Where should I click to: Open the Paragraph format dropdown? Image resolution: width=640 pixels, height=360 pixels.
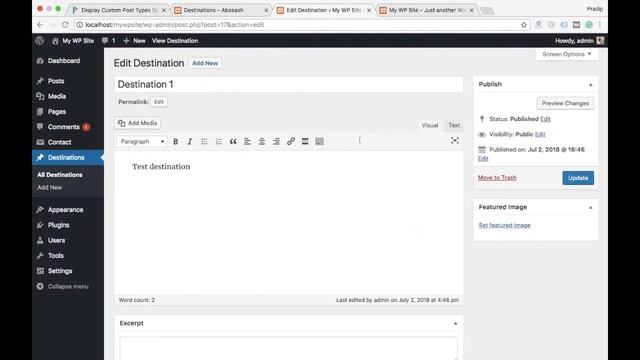point(142,141)
